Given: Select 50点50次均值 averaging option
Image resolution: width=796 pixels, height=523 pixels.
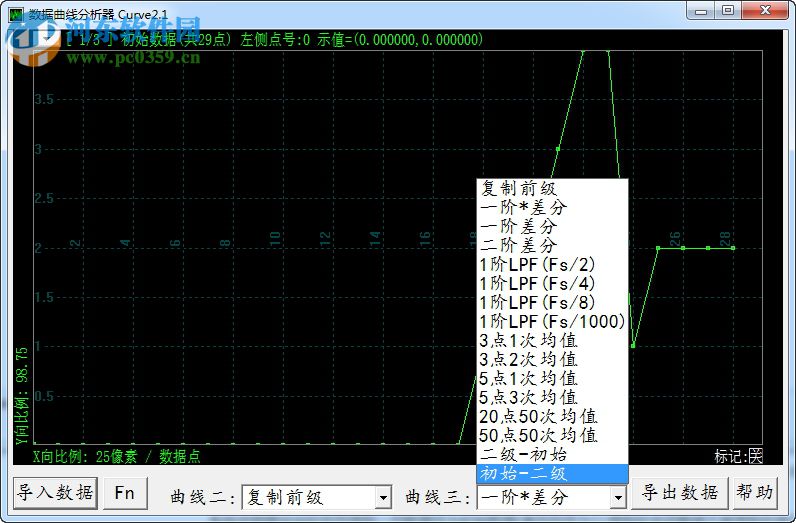Looking at the screenshot, I should coord(552,436).
